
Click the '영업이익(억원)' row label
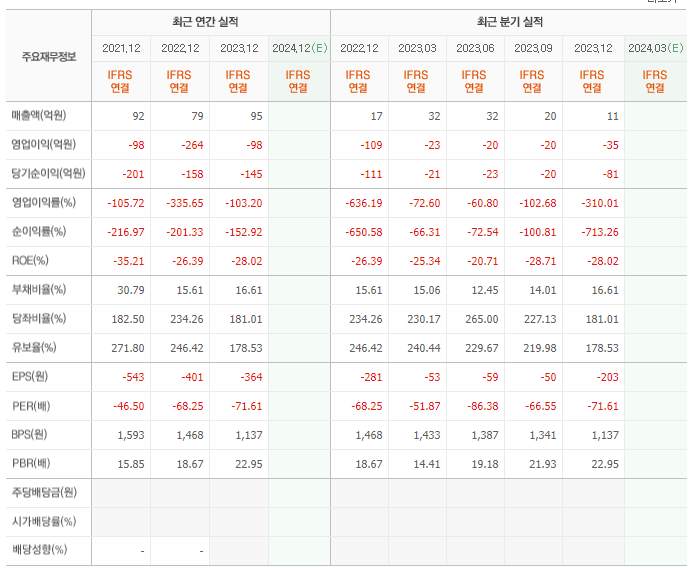tap(44, 145)
